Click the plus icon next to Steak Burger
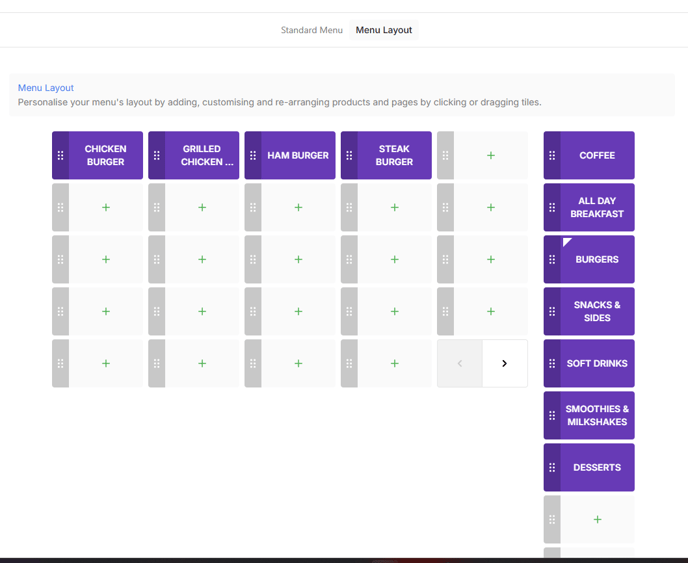The height and width of the screenshot is (563, 688). [490, 156]
